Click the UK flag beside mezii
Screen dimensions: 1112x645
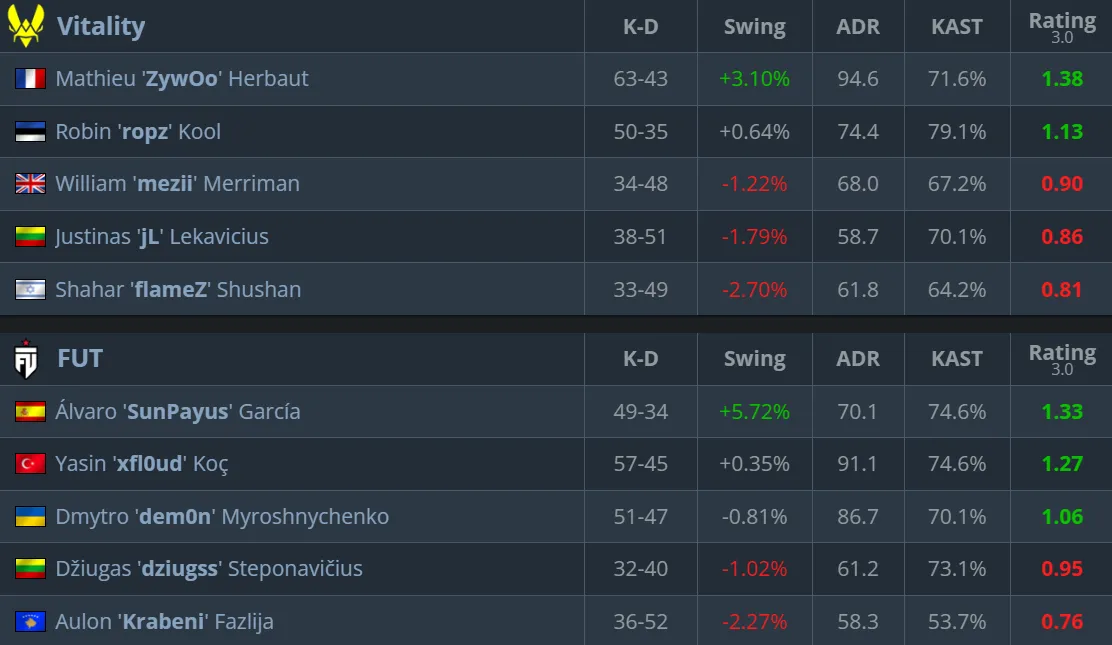coord(30,184)
